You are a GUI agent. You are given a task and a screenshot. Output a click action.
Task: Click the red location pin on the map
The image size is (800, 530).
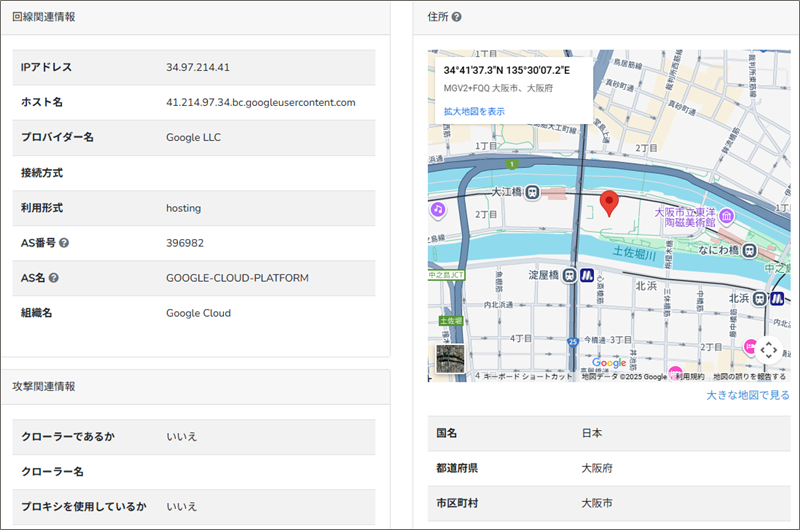coord(609,203)
